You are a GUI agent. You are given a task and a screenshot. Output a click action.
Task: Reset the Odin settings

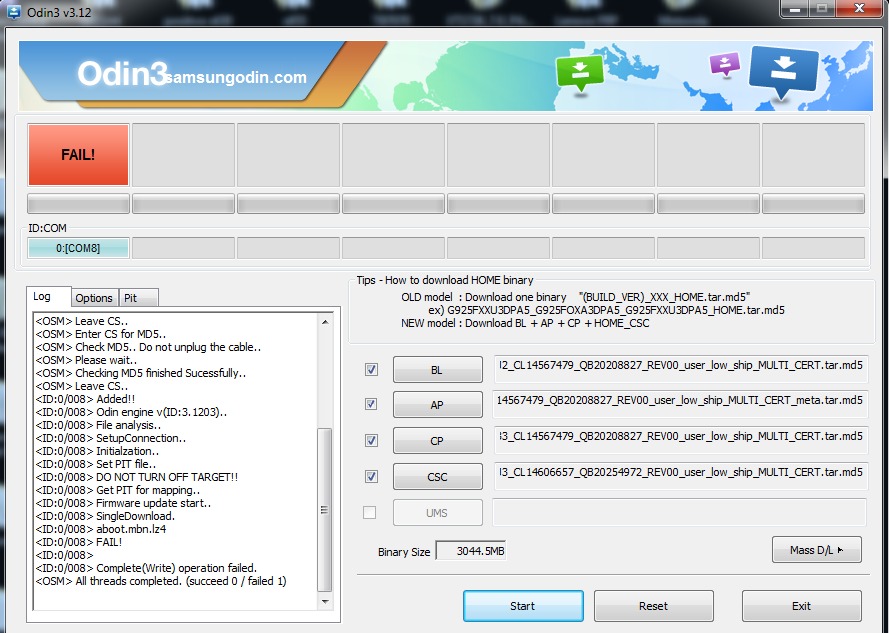click(x=653, y=606)
